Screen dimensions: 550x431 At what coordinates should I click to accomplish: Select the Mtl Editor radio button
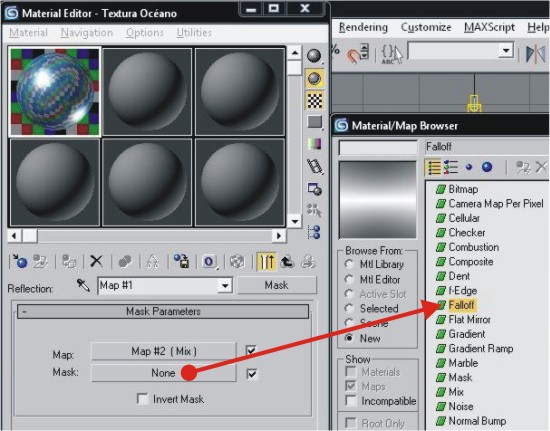coord(349,280)
